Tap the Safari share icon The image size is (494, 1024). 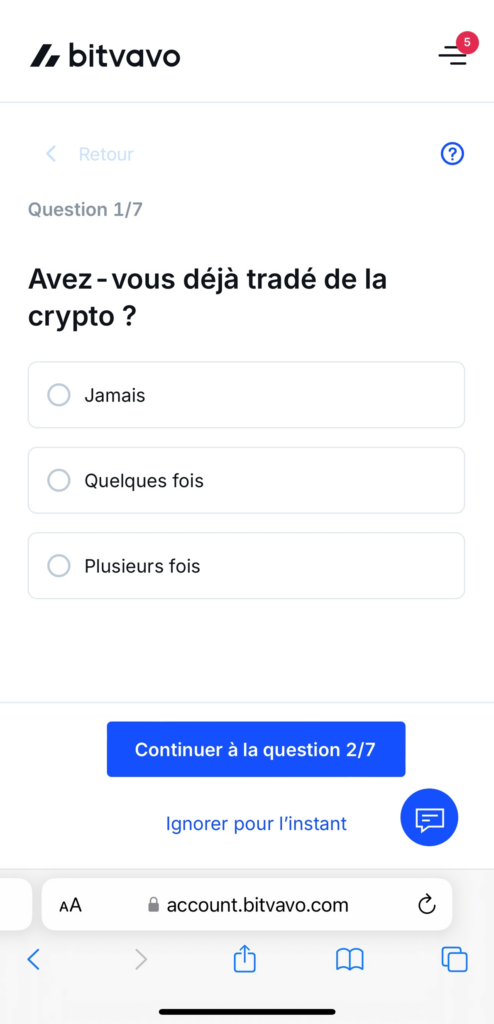click(x=245, y=959)
